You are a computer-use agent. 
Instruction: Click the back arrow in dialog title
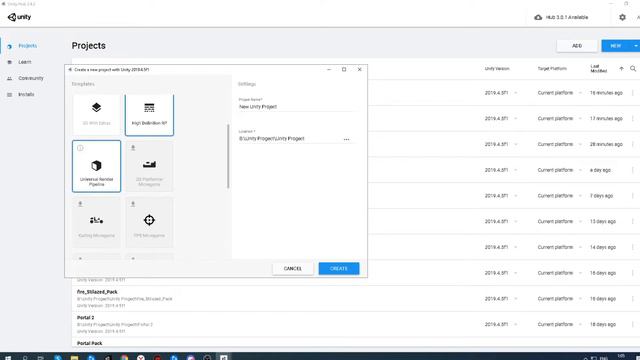pyautogui.click(x=70, y=70)
